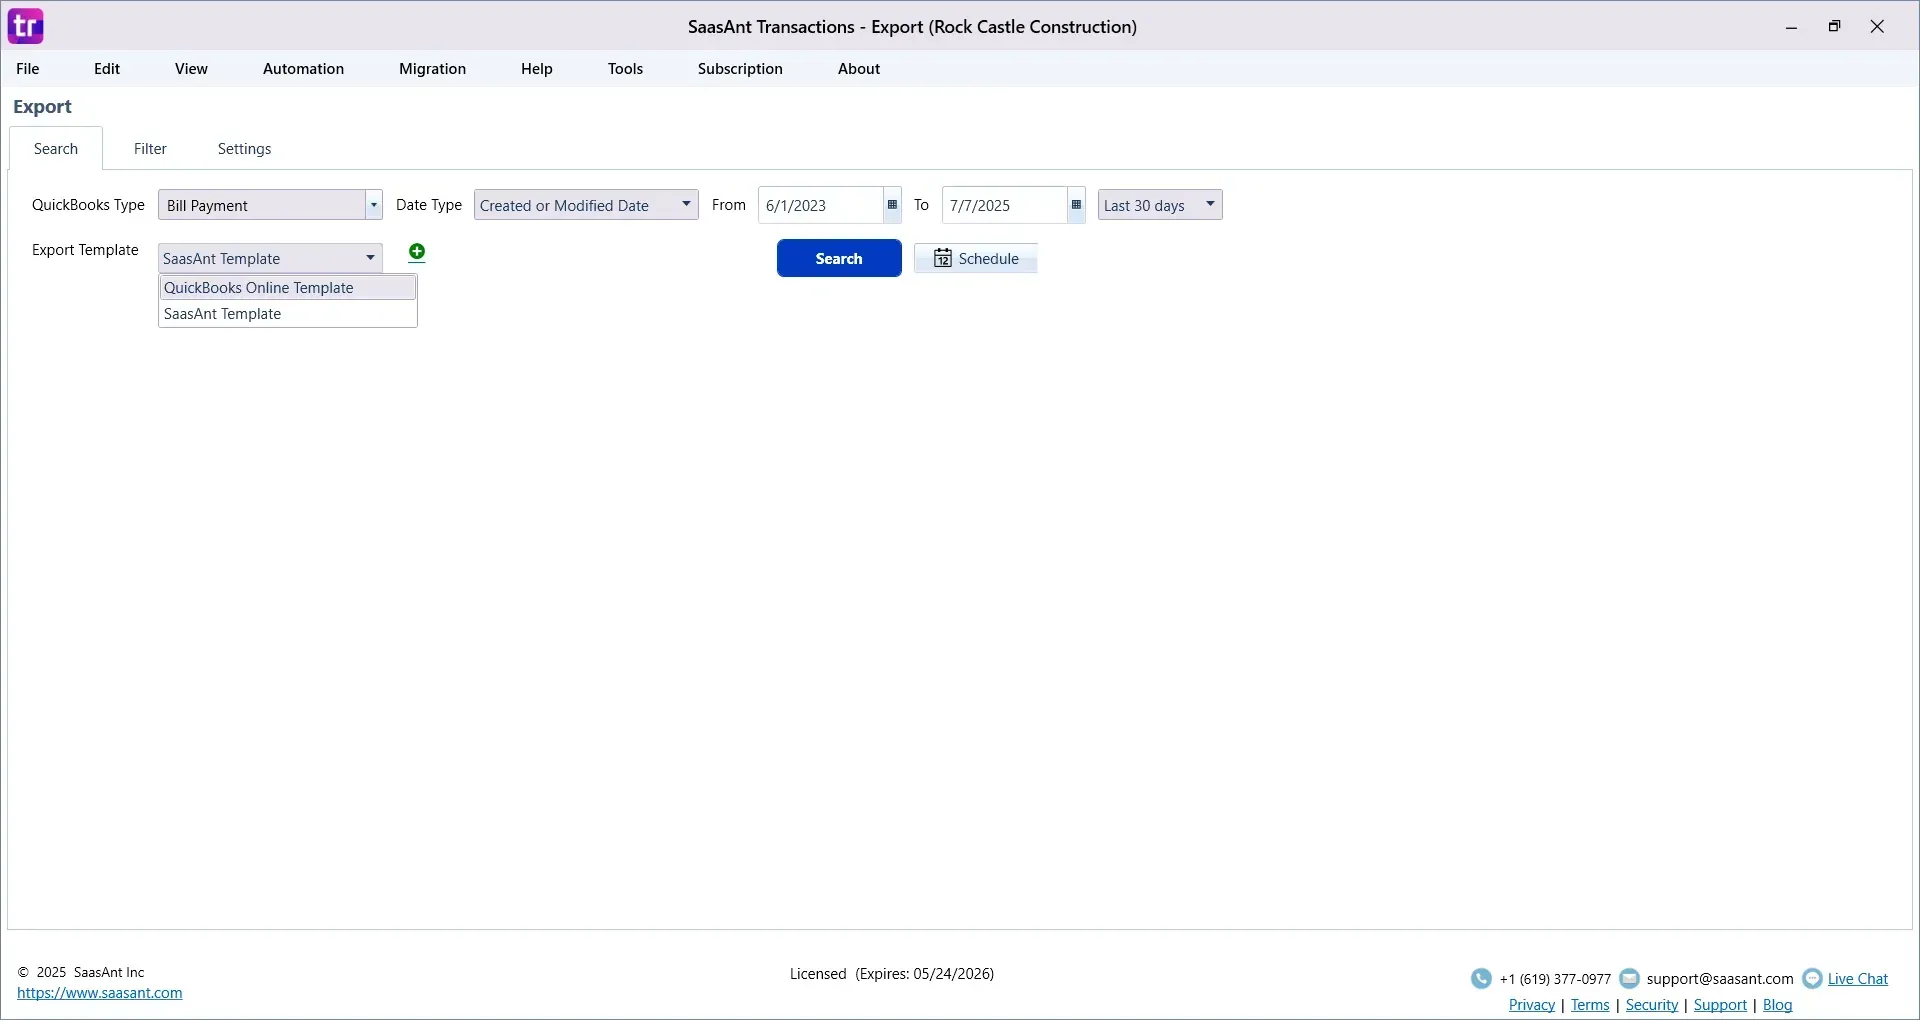Image resolution: width=1920 pixels, height=1020 pixels.
Task: Restore down the SaasAnt window
Action: coord(1835,27)
